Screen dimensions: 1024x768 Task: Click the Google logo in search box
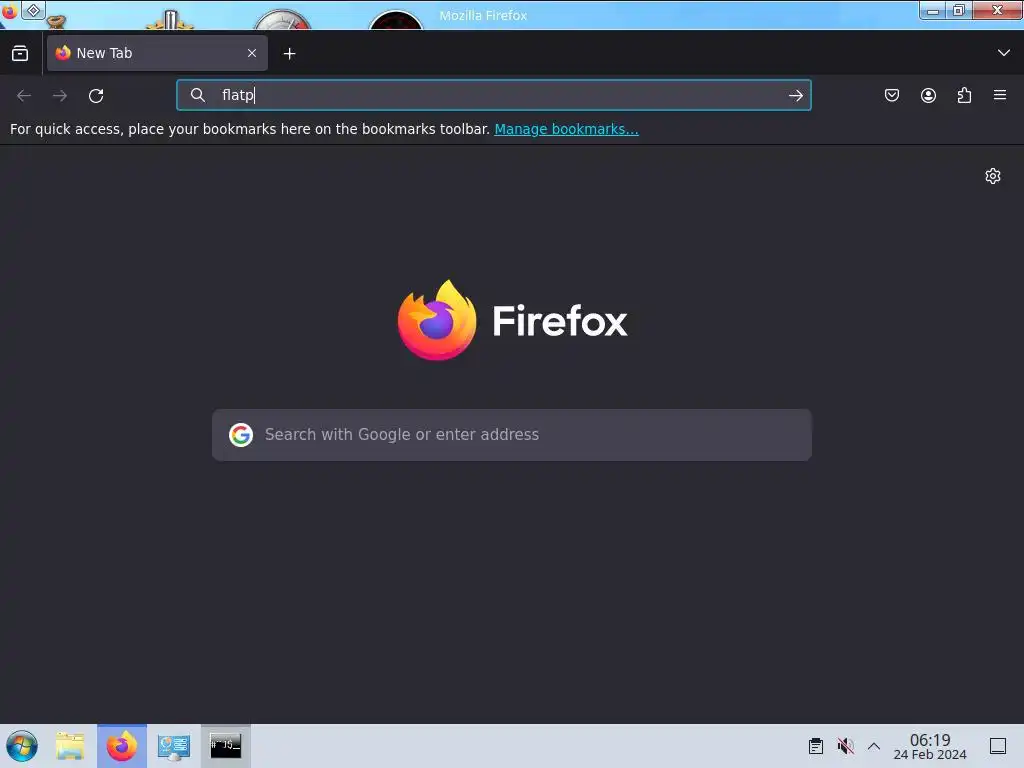(x=241, y=435)
